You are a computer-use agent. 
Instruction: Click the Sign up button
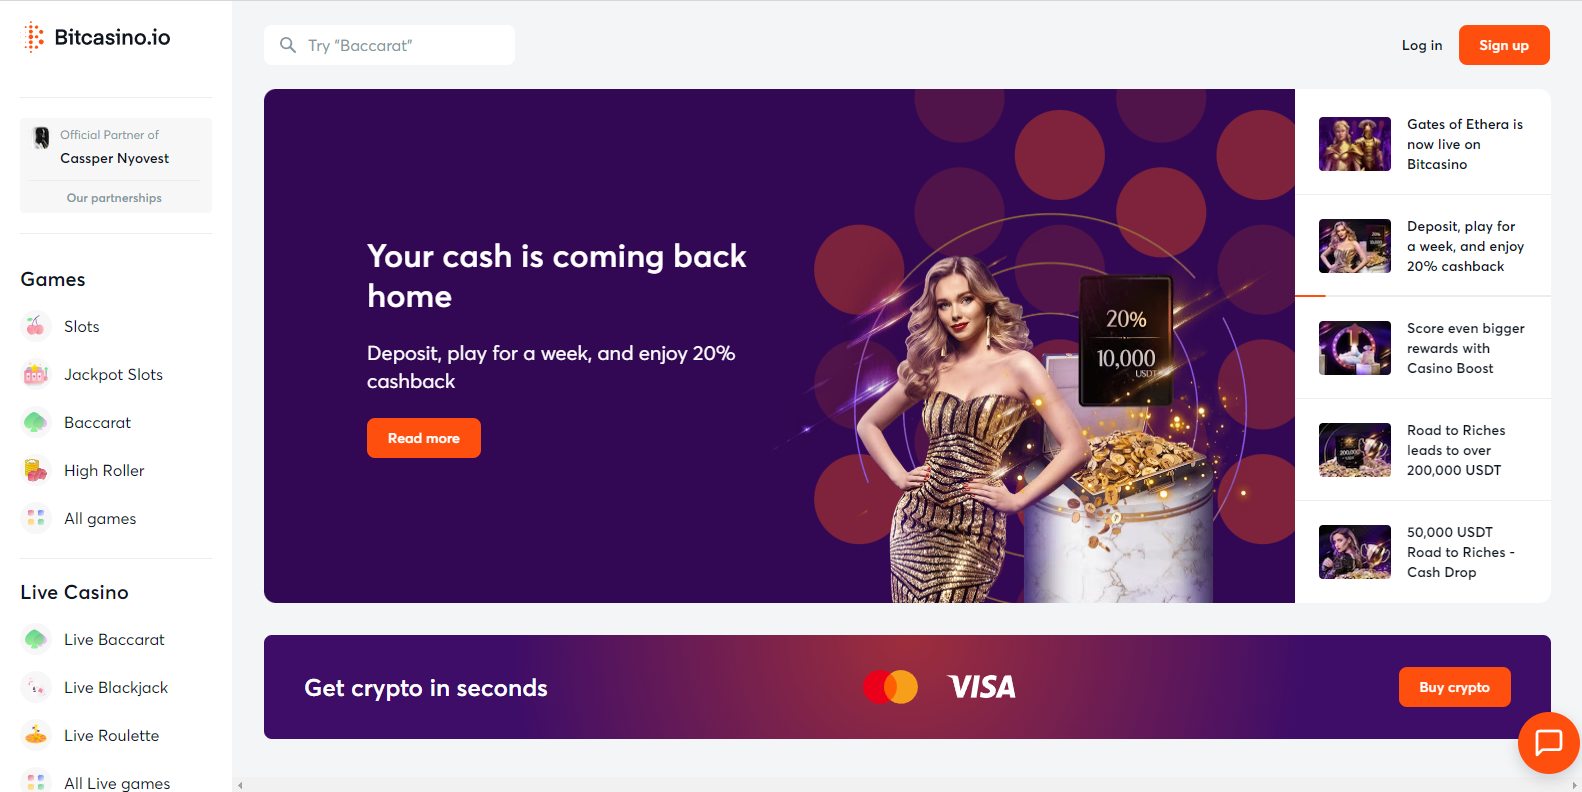(1504, 45)
